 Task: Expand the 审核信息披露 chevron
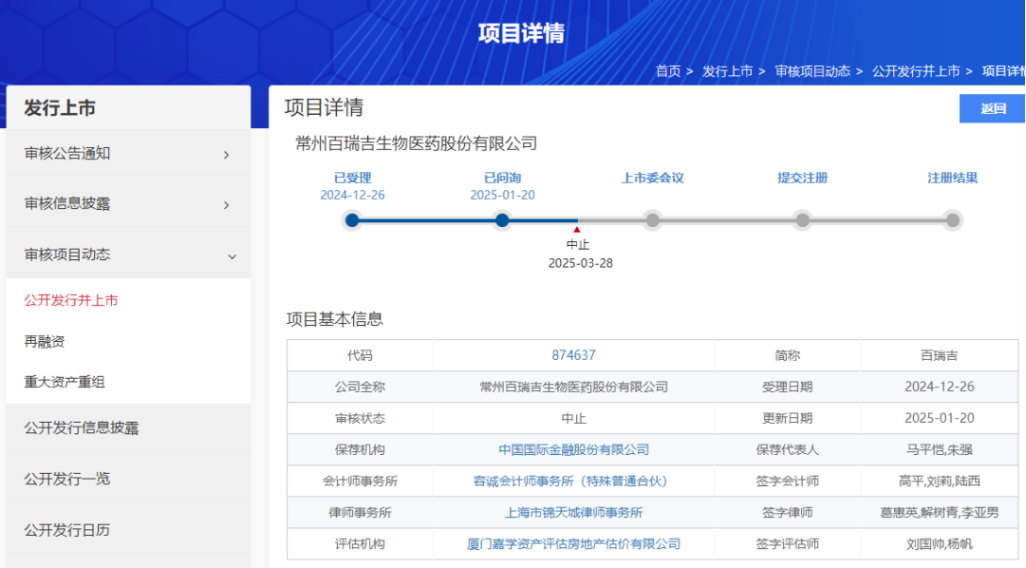(226, 205)
